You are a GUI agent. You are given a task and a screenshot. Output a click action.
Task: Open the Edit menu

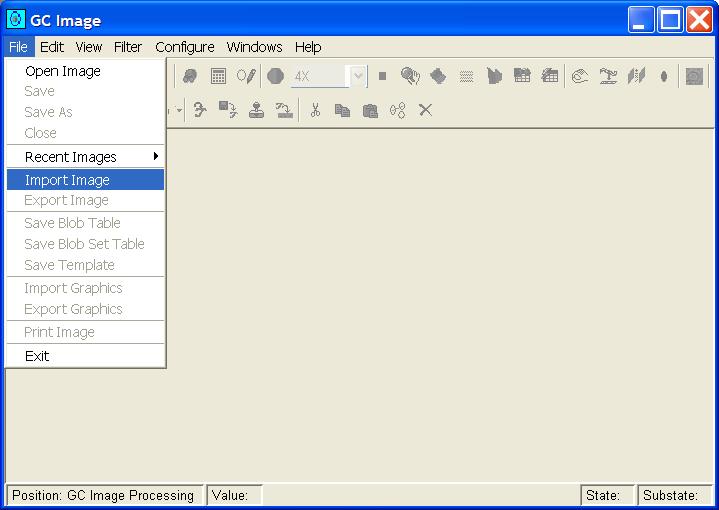[x=52, y=47]
